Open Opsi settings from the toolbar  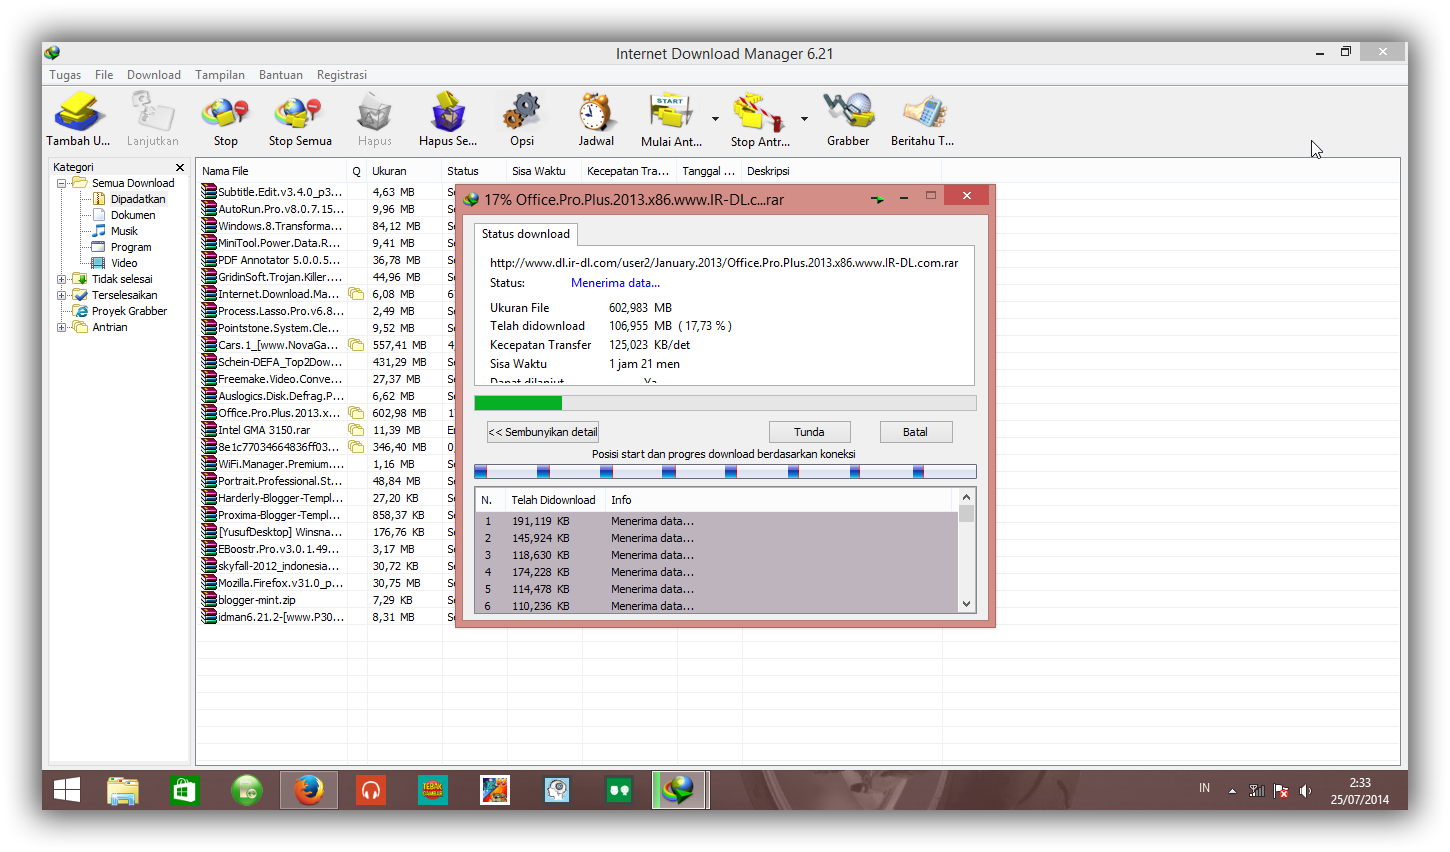[x=522, y=112]
